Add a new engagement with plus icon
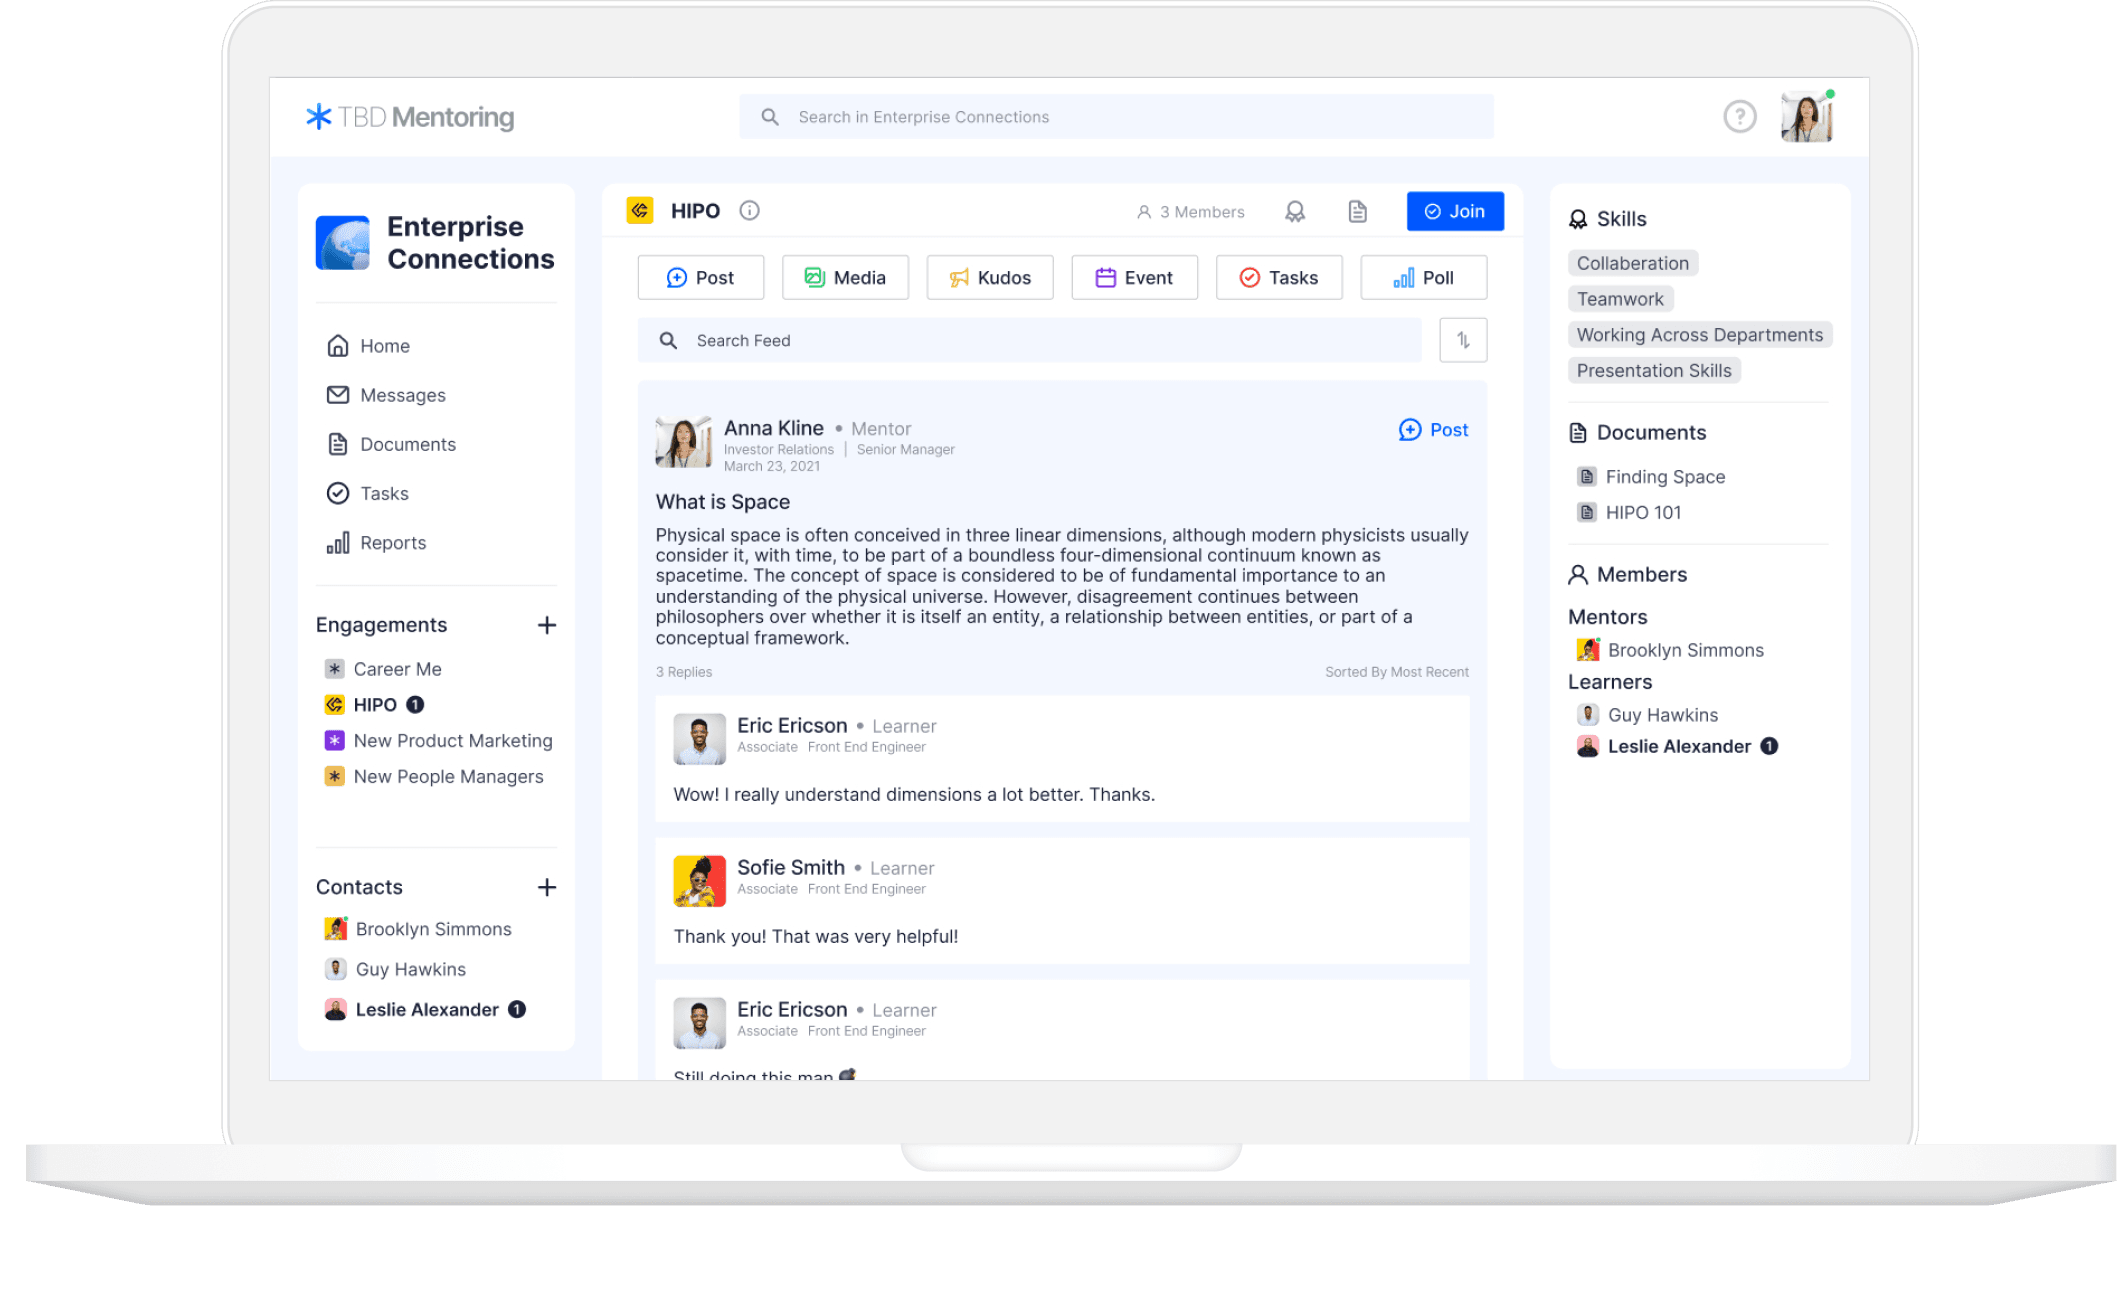The image size is (2117, 1312). coord(546,625)
